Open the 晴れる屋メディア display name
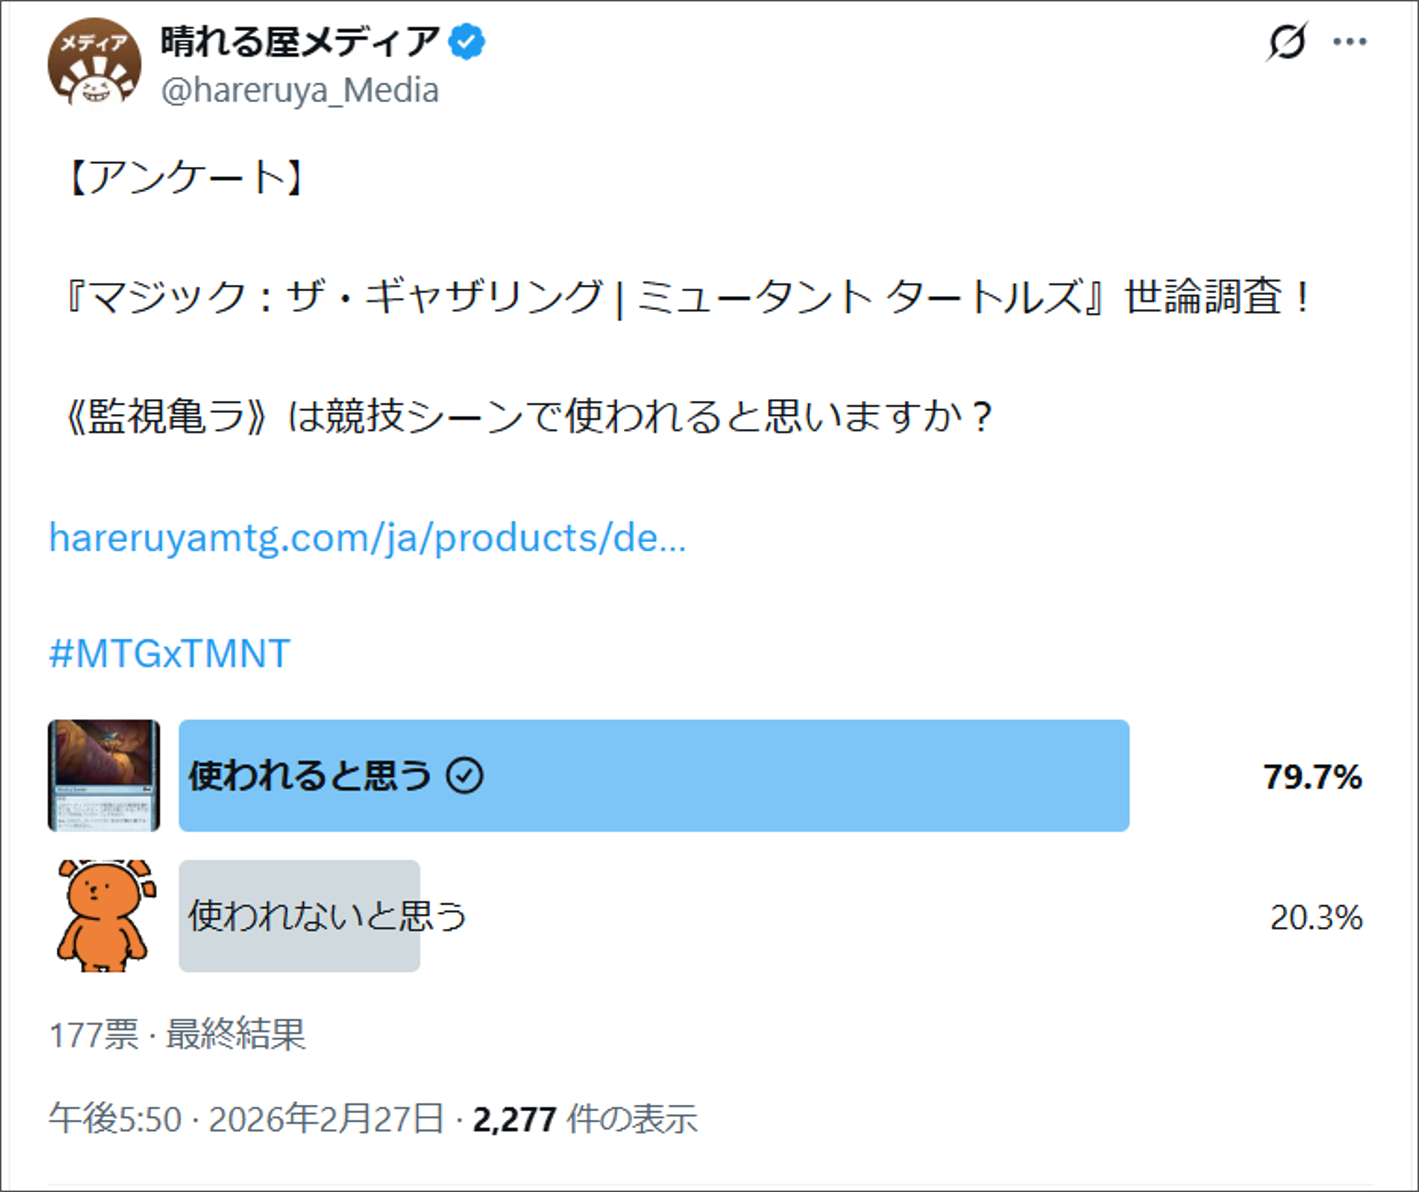1419x1192 pixels. pyautogui.click(x=300, y=42)
